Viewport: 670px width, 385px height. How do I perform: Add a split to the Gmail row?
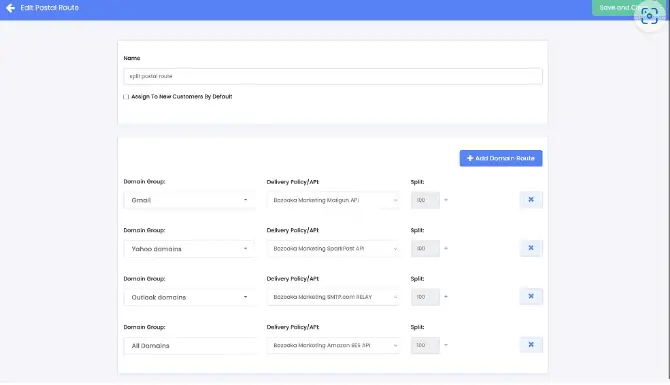pos(446,200)
